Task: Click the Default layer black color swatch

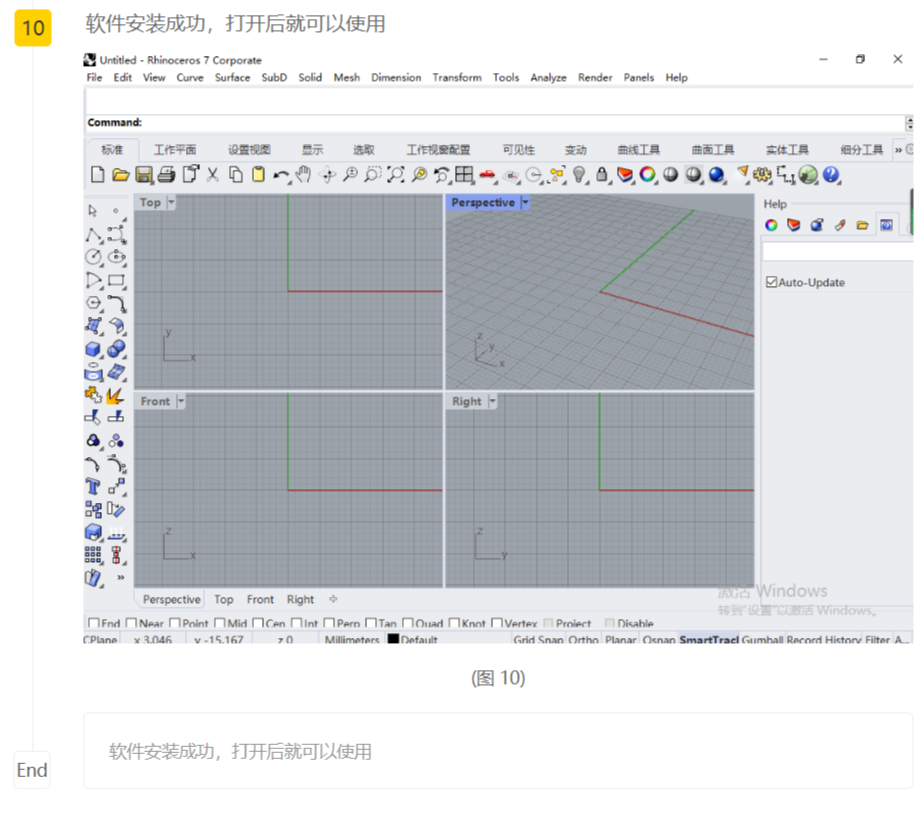Action: pyautogui.click(x=393, y=640)
